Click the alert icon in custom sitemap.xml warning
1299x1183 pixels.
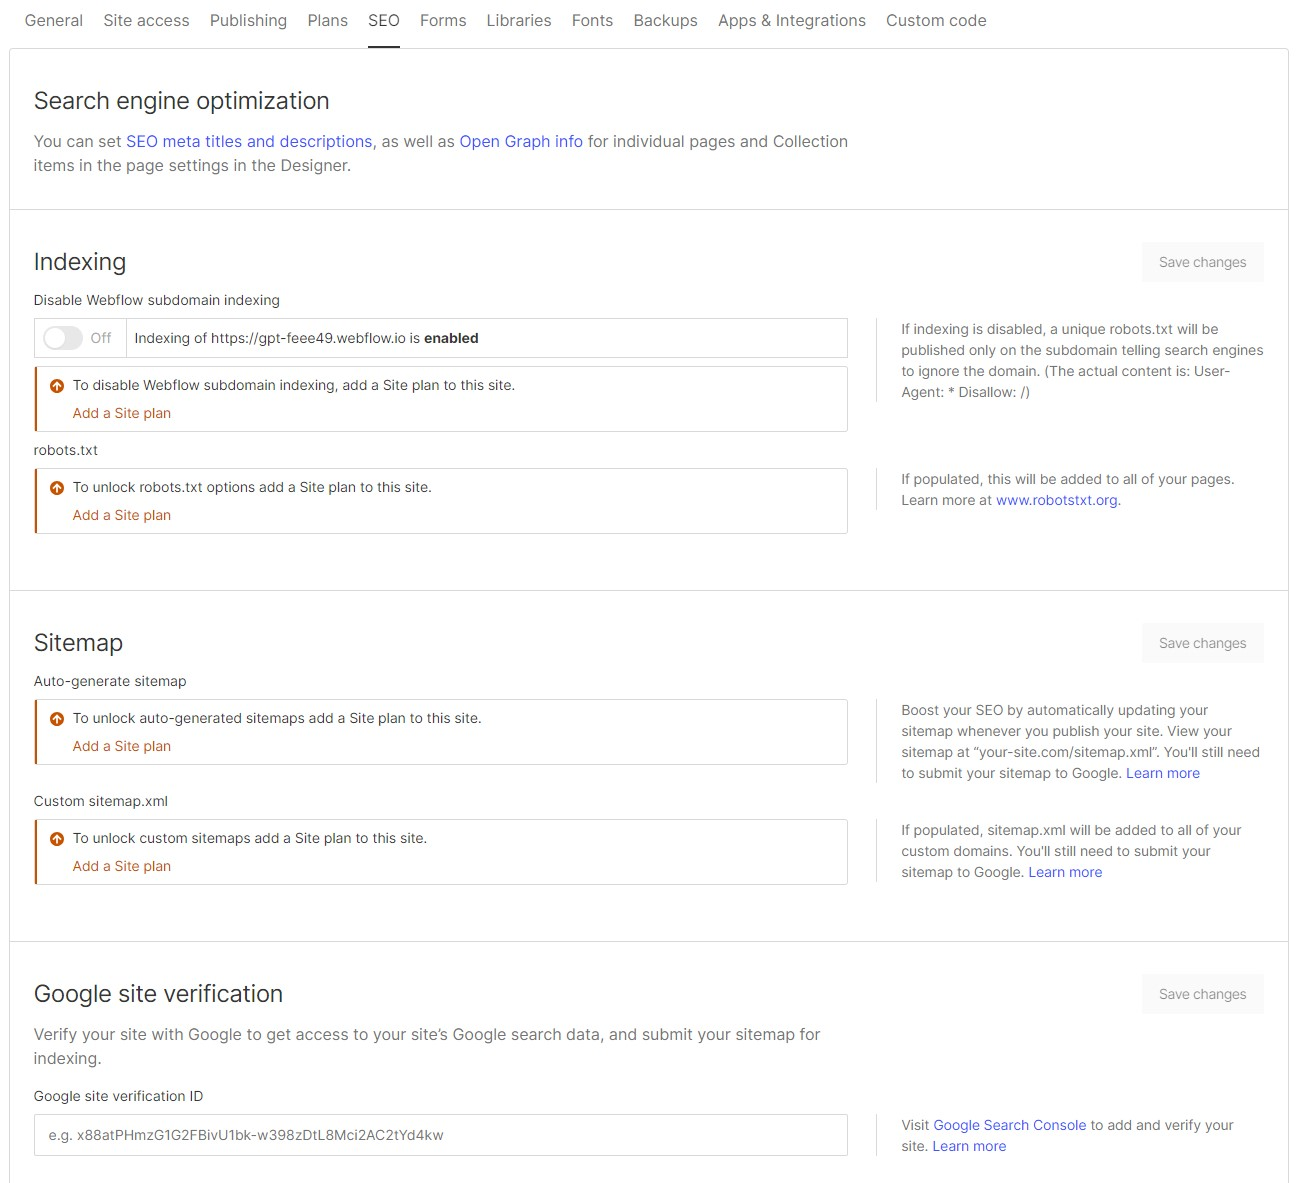point(56,838)
